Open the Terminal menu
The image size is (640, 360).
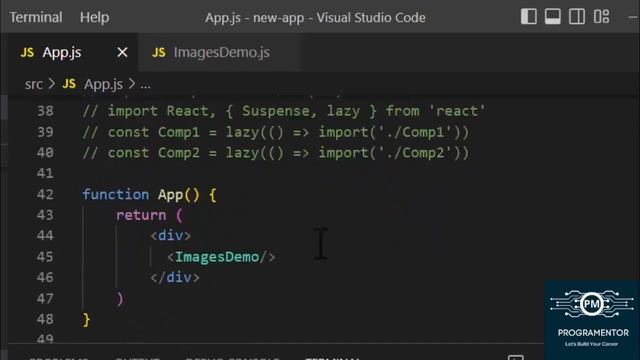tap(36, 18)
